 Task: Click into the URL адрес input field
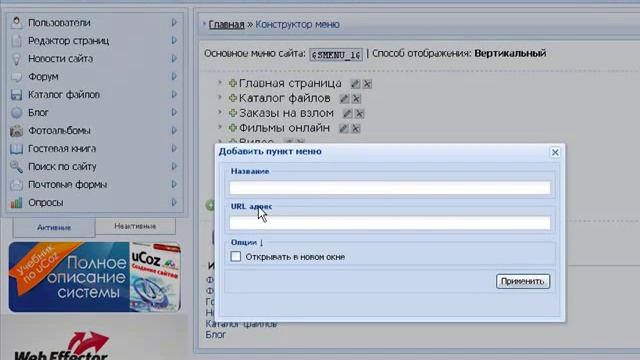[x=390, y=223]
